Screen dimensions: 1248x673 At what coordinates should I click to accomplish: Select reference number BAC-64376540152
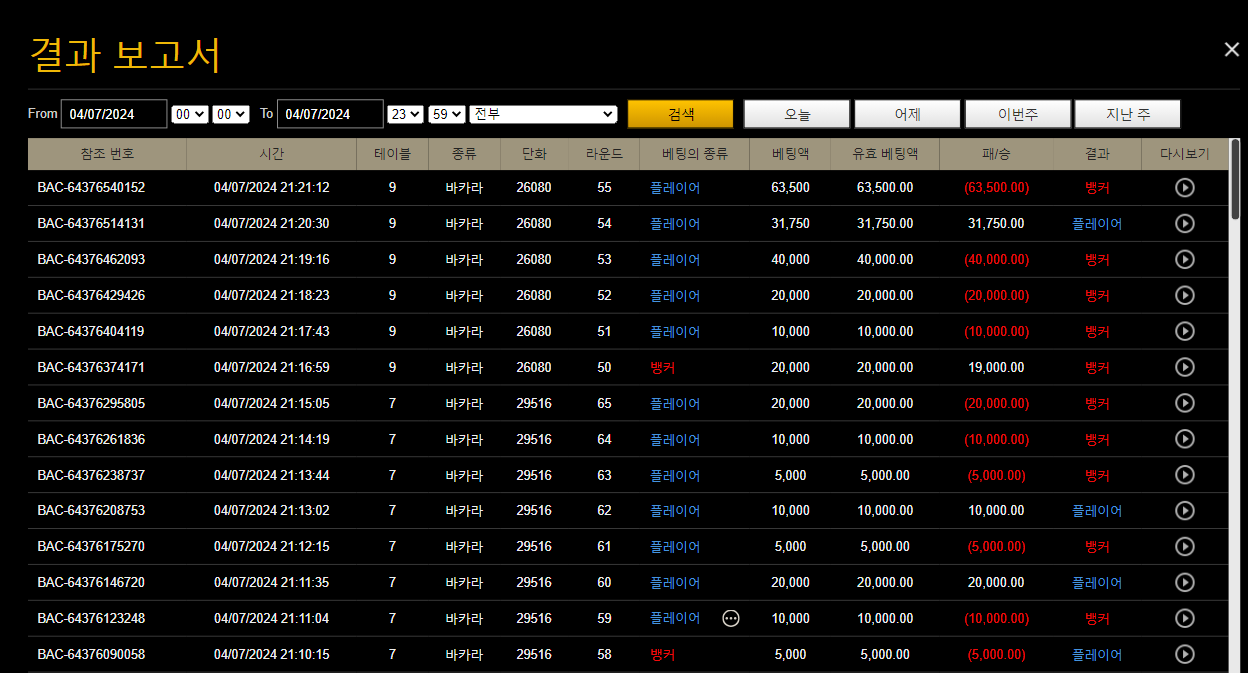(91, 188)
